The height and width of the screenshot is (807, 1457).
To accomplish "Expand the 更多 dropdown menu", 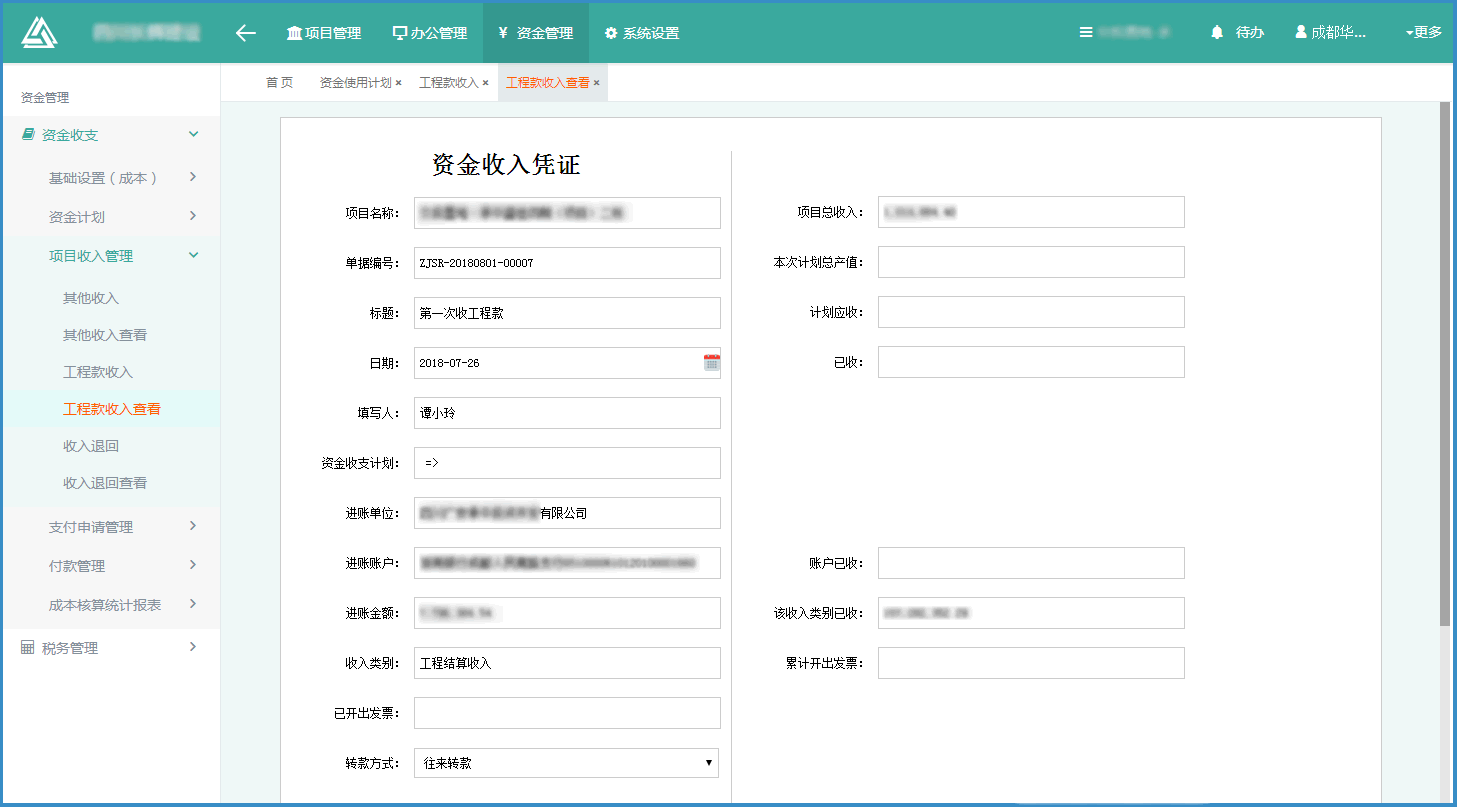I will (1423, 33).
